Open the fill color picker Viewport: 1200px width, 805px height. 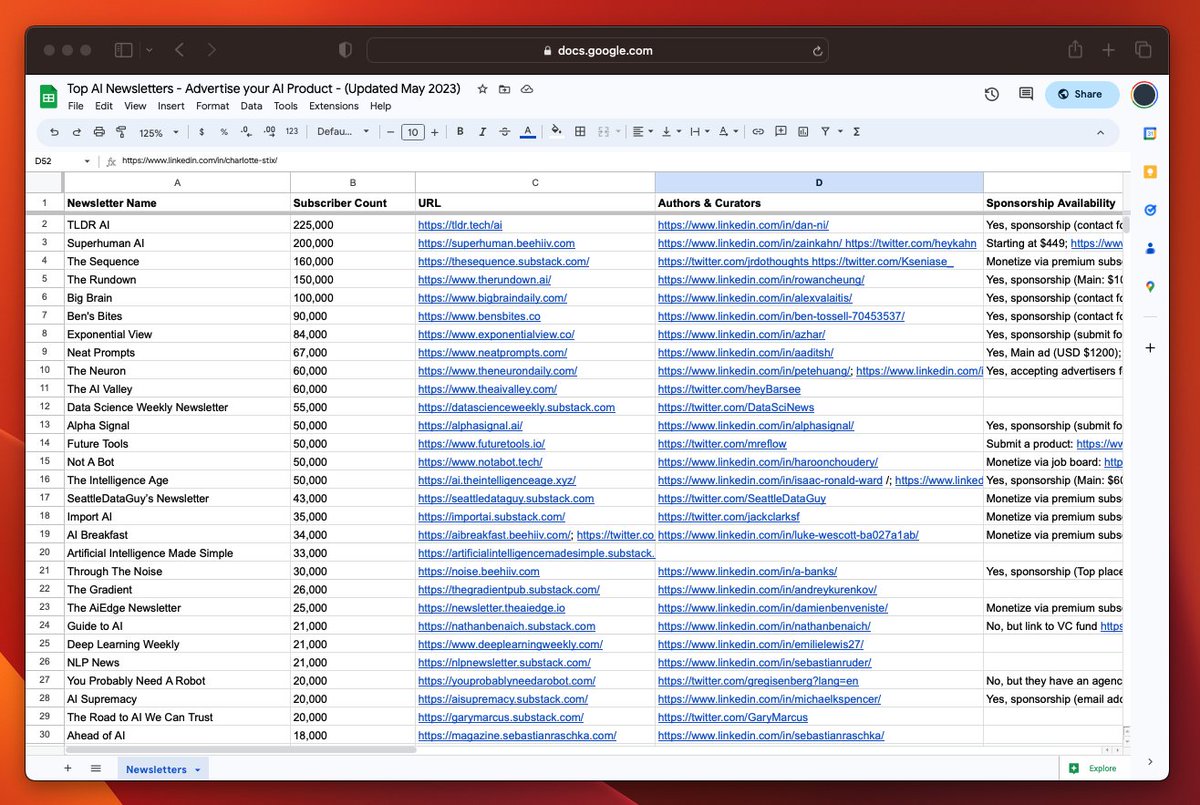[x=557, y=132]
